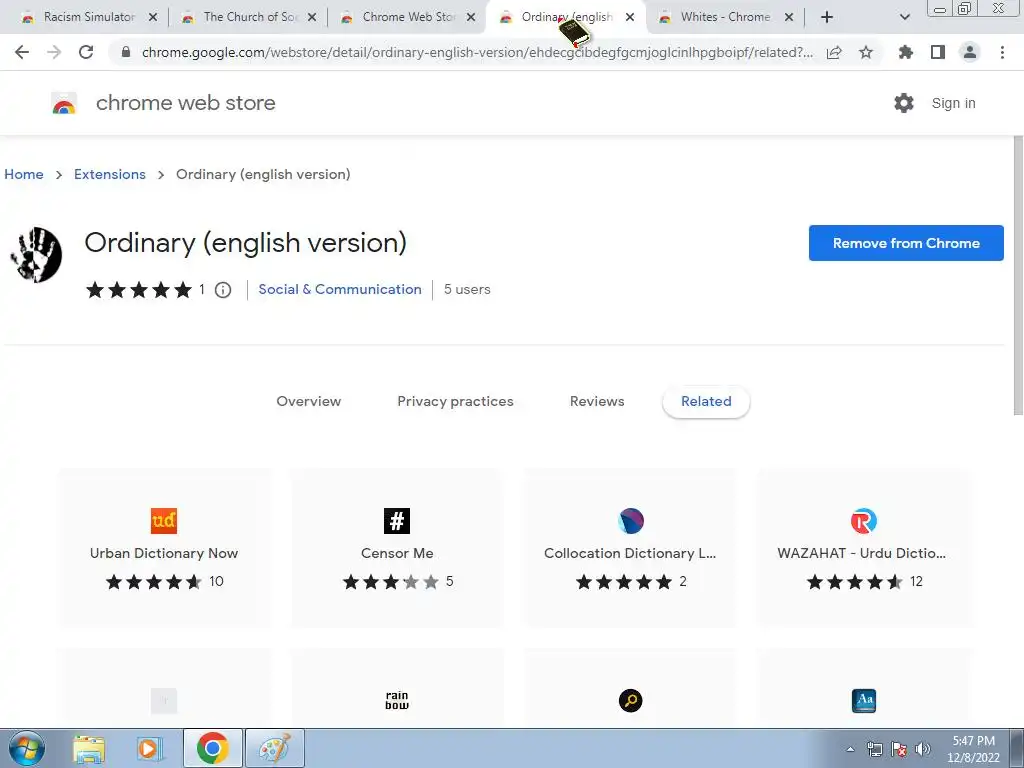Open the Extensions puzzle-piece menu
This screenshot has width=1024, height=768.
[x=906, y=52]
